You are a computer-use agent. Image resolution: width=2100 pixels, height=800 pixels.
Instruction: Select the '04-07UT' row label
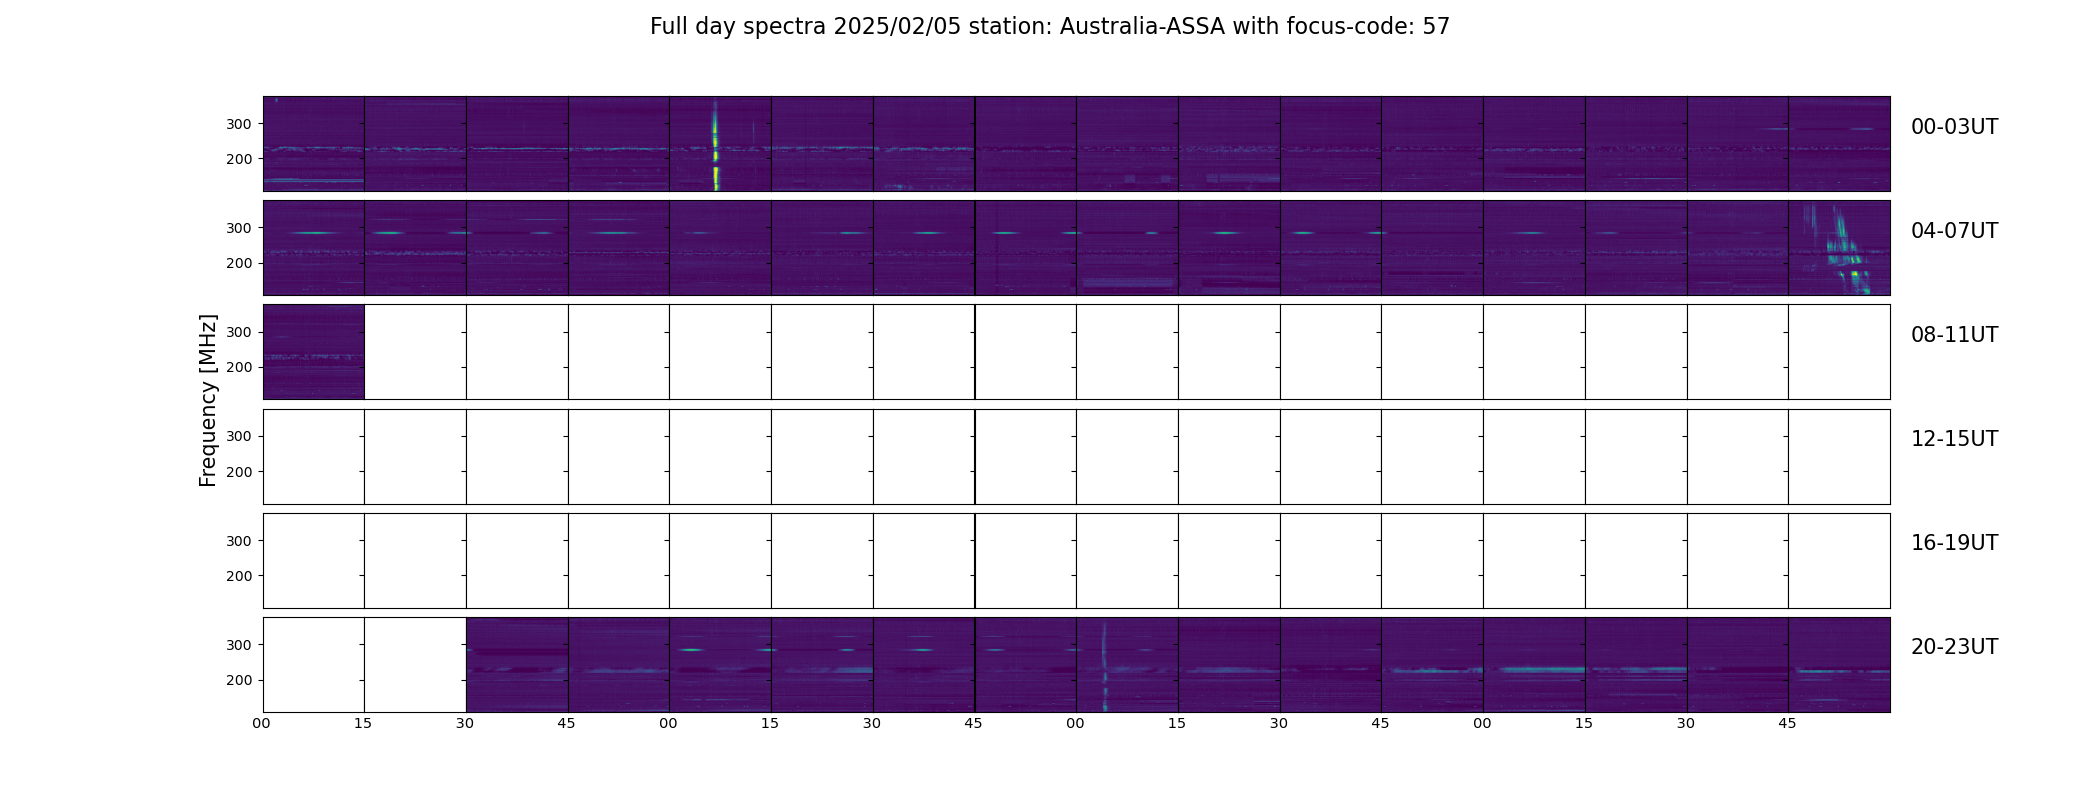coord(1954,231)
